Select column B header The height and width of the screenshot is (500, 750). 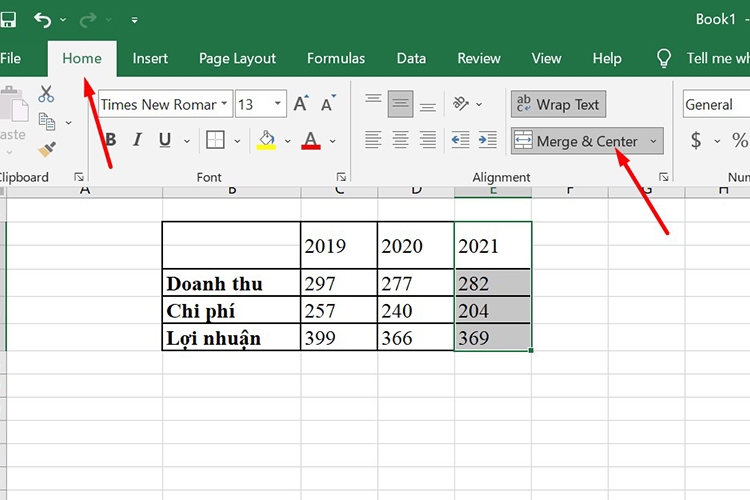tap(232, 191)
